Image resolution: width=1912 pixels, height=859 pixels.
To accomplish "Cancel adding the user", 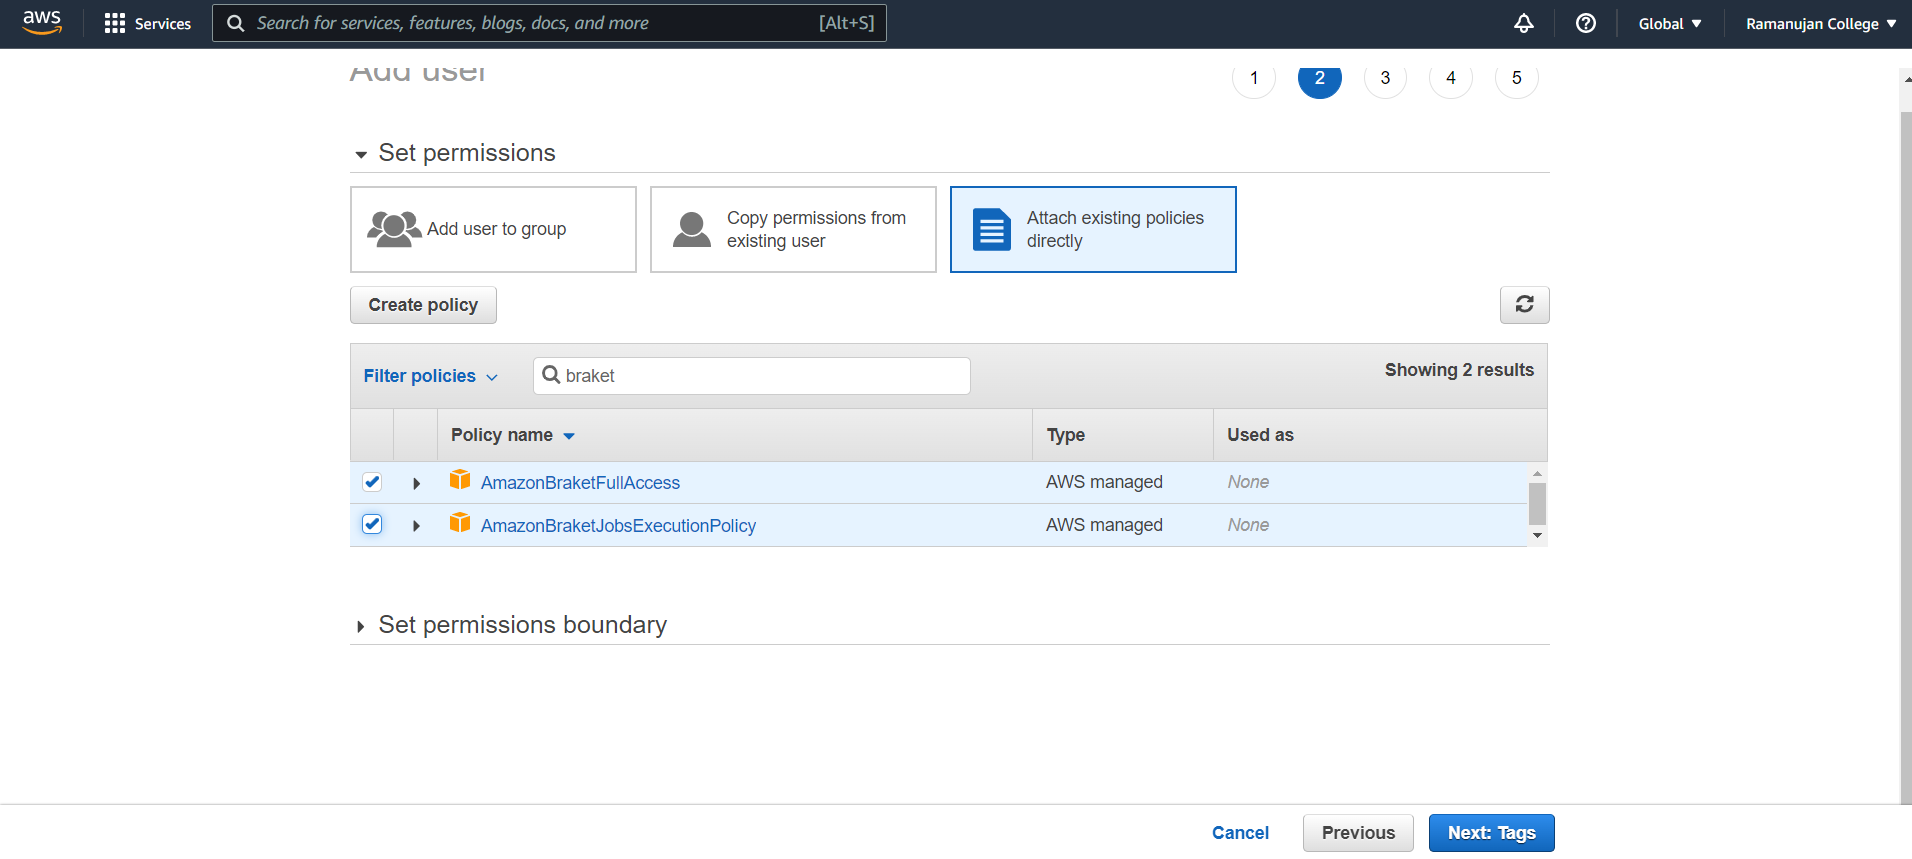I will click(x=1240, y=833).
